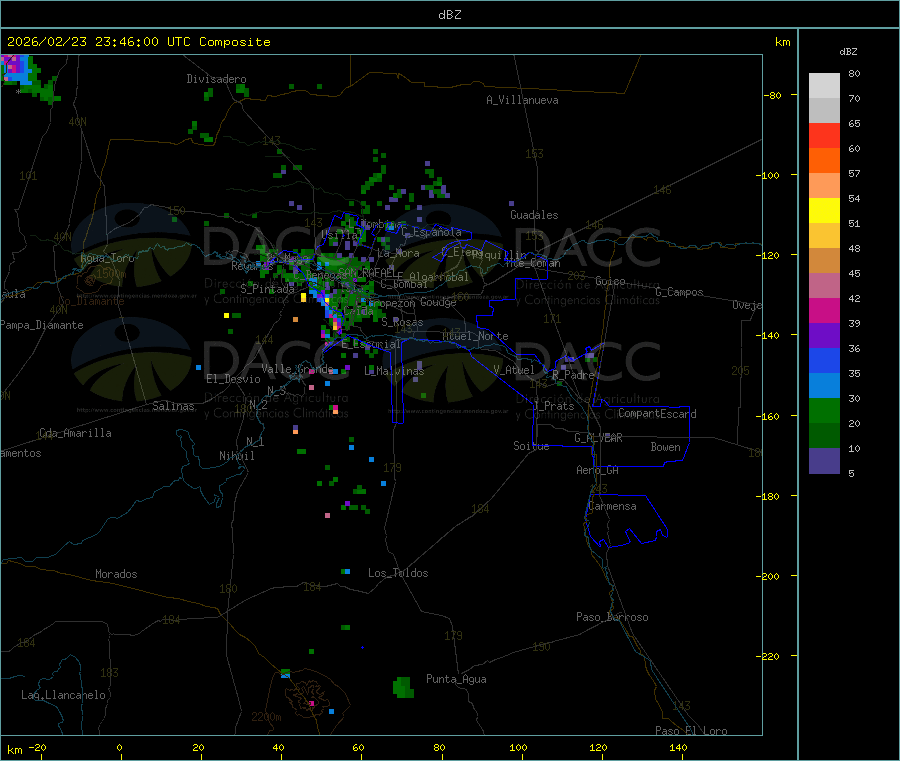Click the '0' tick on horizontal km axis
The image size is (900, 761).
[119, 747]
